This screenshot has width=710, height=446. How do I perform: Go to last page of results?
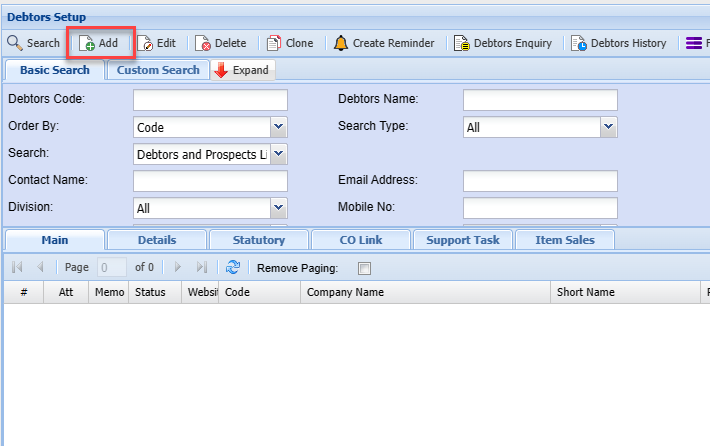click(201, 267)
